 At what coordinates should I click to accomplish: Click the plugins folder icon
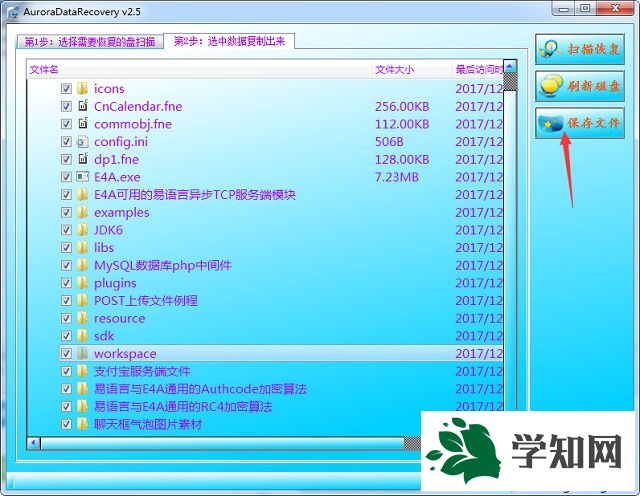pyautogui.click(x=82, y=283)
